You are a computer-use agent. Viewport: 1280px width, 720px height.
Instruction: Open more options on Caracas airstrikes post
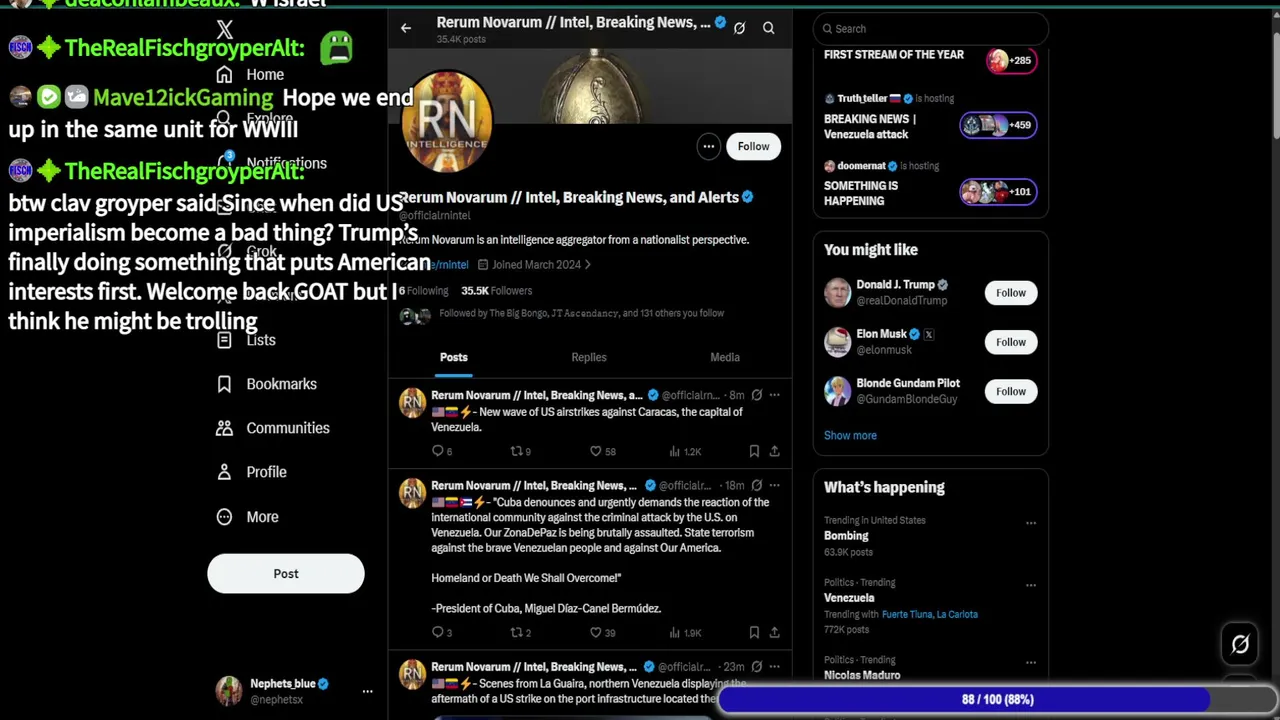coord(774,395)
